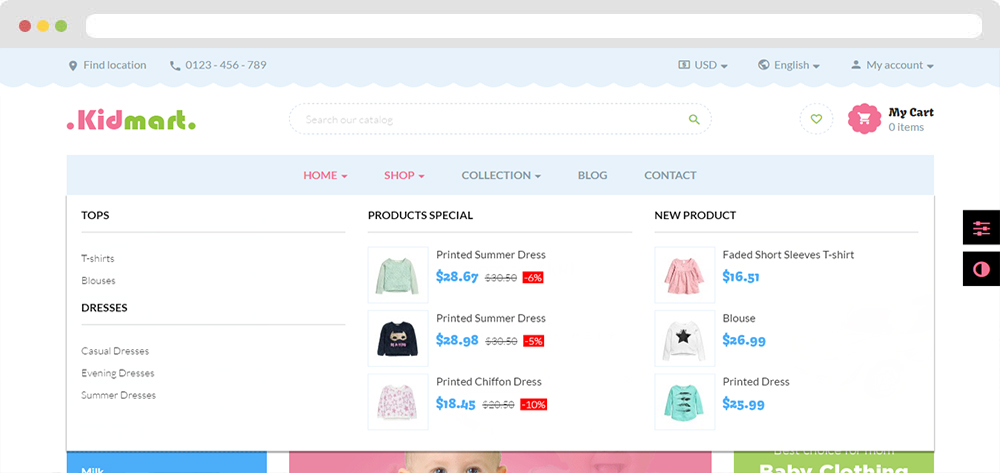Click the phone number 0123 - 456 - 789
This screenshot has width=1000, height=473.
click(x=226, y=65)
